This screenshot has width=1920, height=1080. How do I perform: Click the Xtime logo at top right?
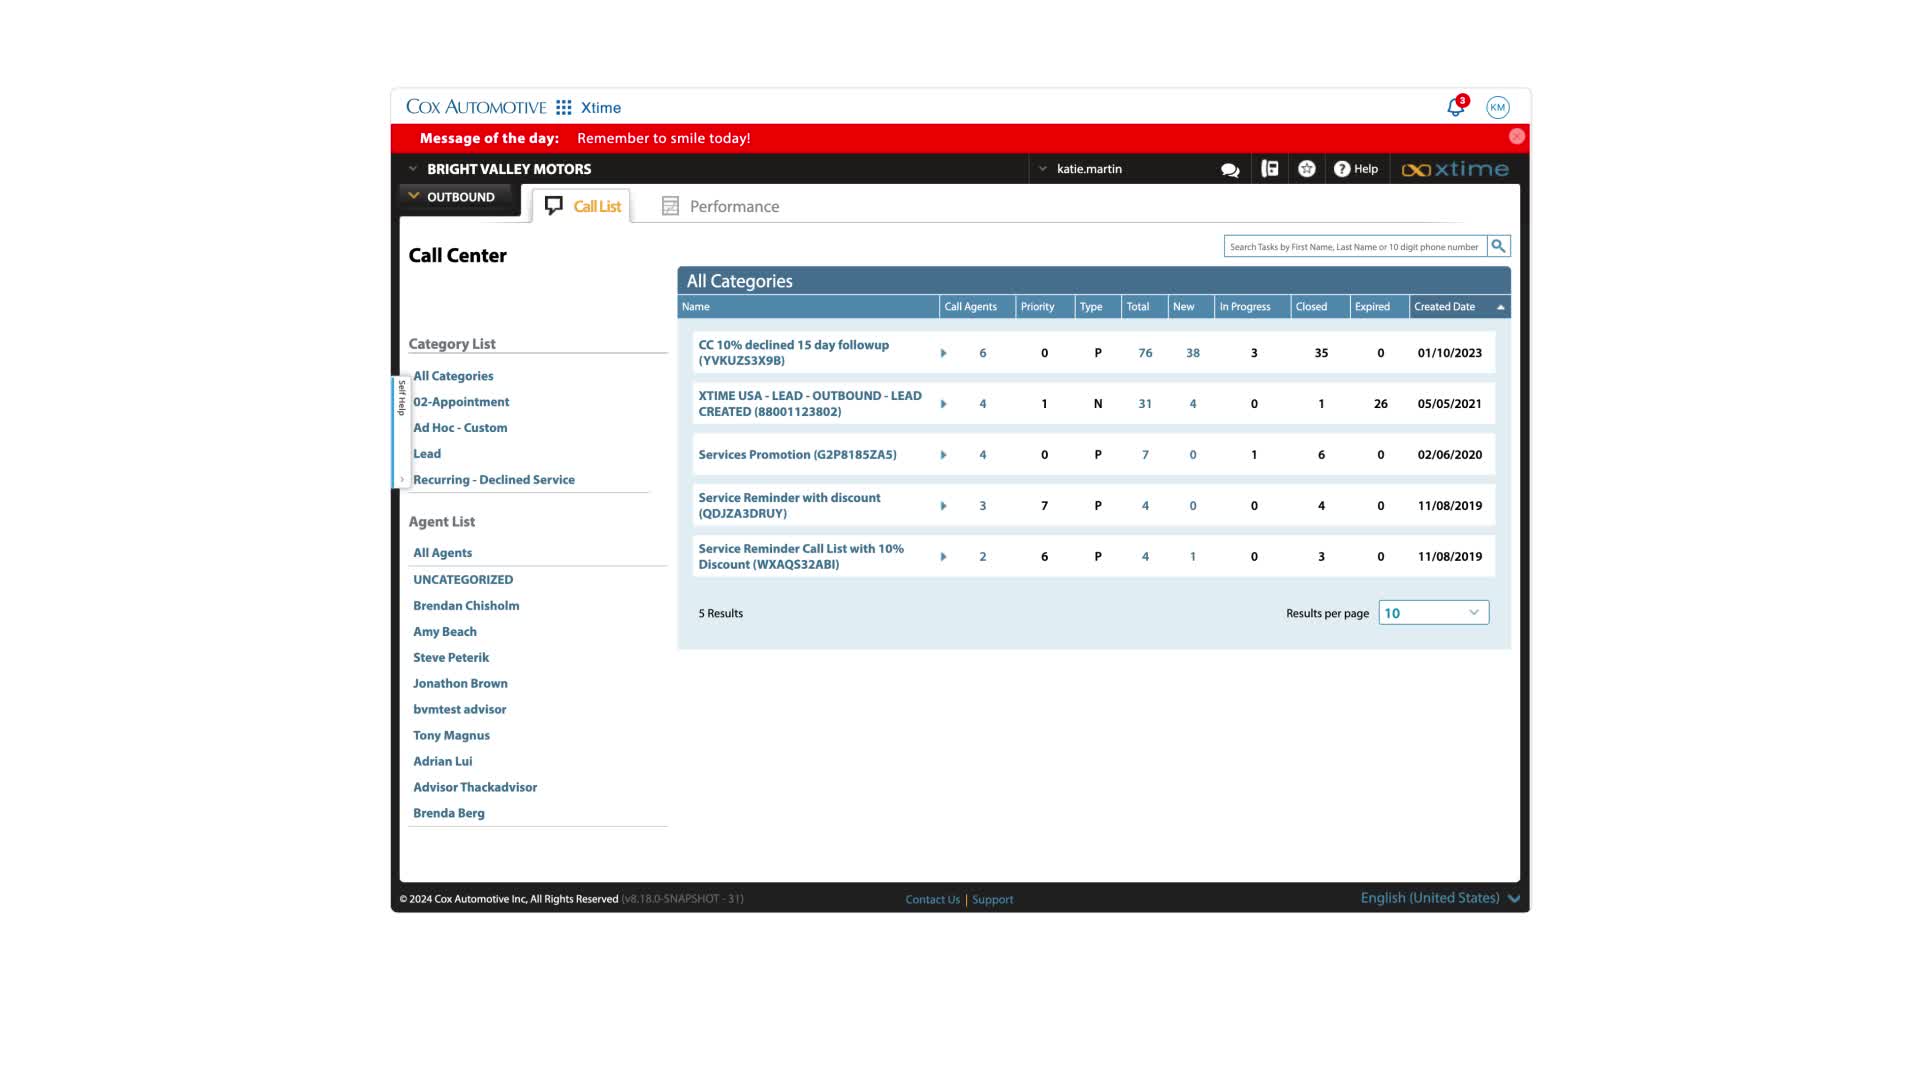pos(1456,169)
